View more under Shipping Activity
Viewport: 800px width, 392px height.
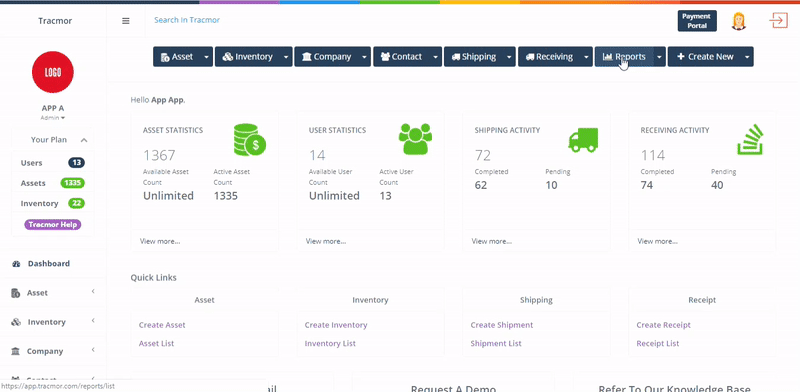[x=492, y=241]
